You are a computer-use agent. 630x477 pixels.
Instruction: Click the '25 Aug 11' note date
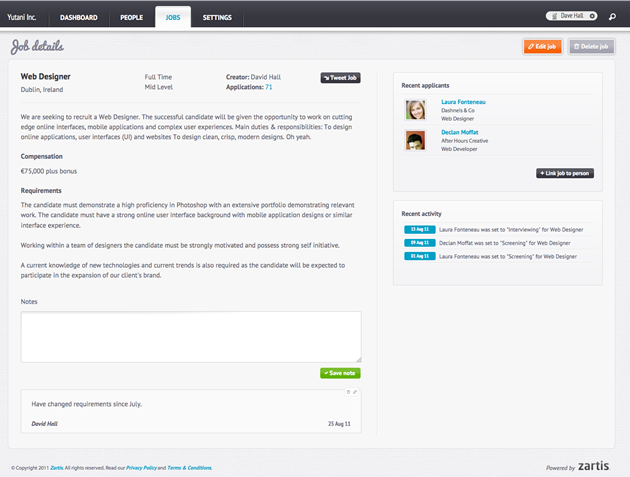click(x=339, y=424)
